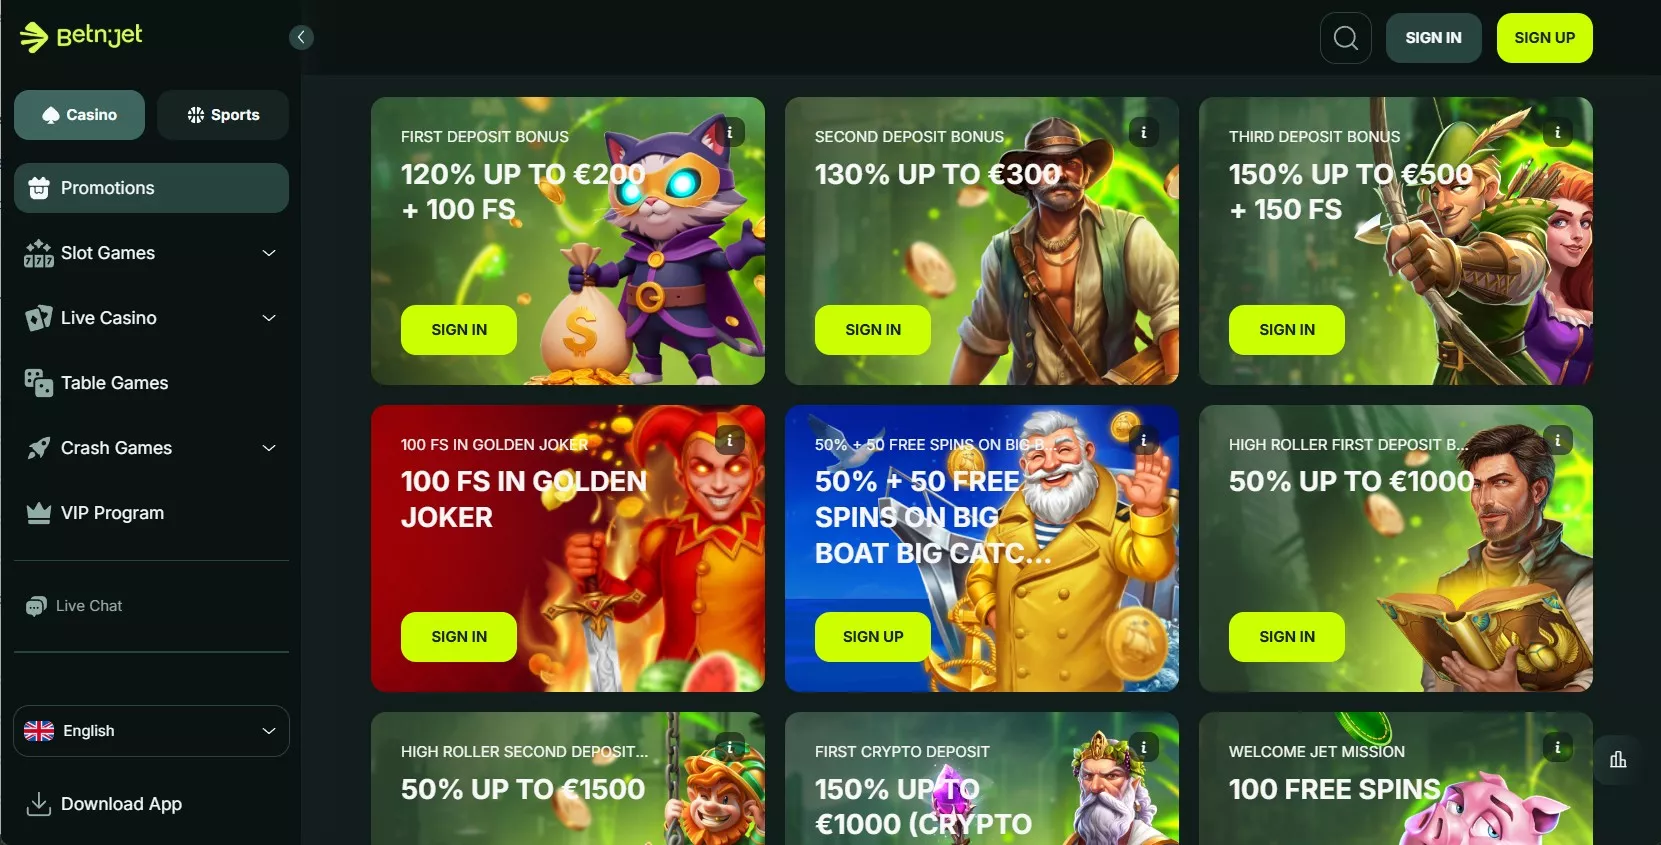
Task: Click info icon on Golden Joker promo
Action: 730,440
